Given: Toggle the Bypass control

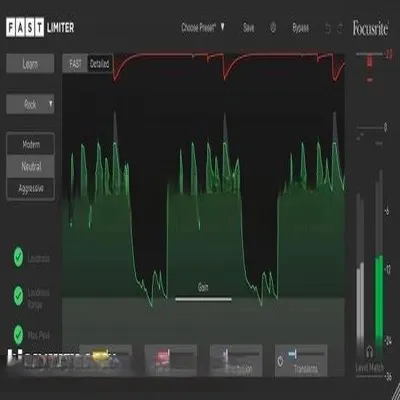Looking at the screenshot, I should (x=300, y=28).
